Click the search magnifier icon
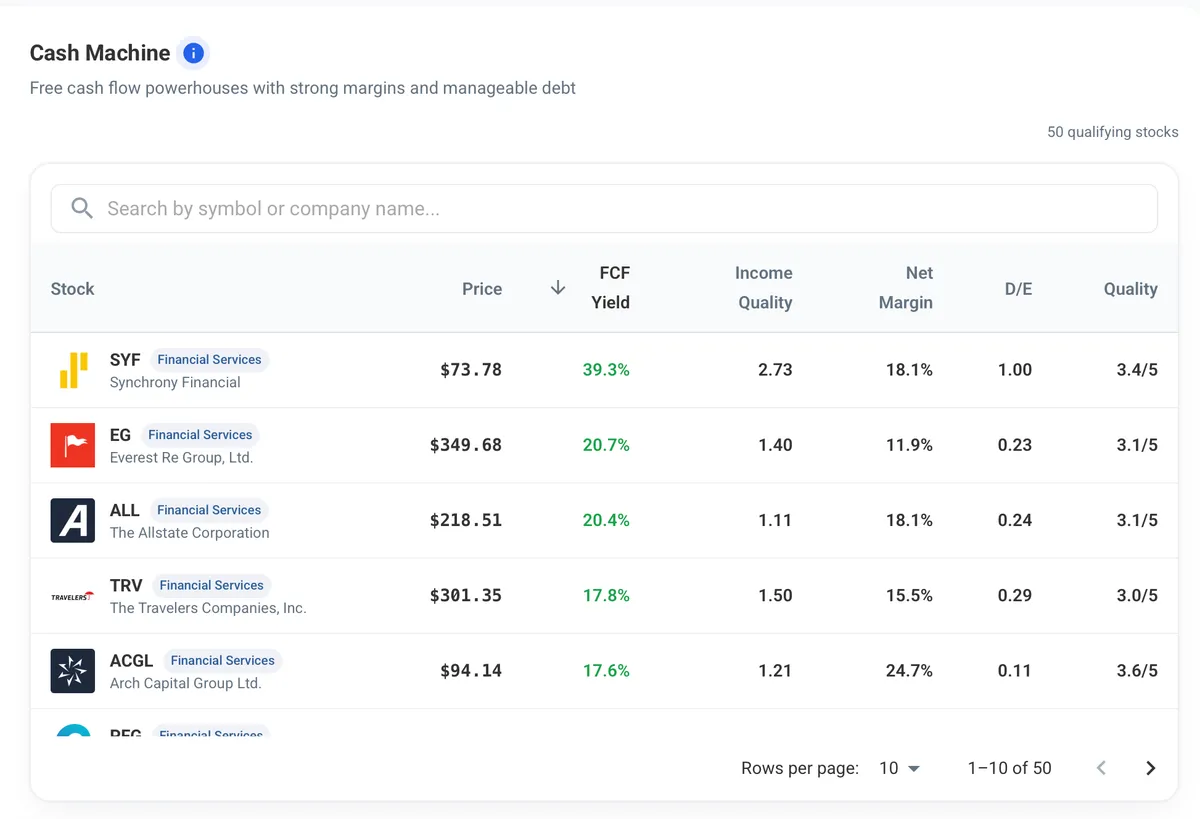 tap(82, 208)
